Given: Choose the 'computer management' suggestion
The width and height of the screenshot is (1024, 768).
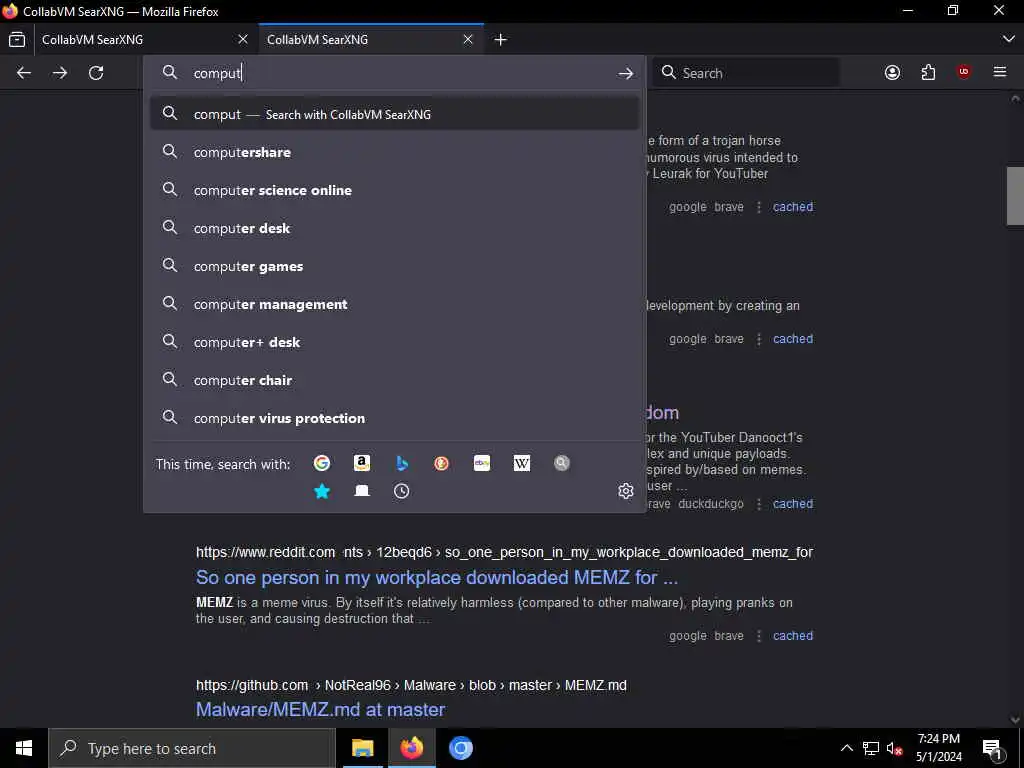Looking at the screenshot, I should pos(394,304).
